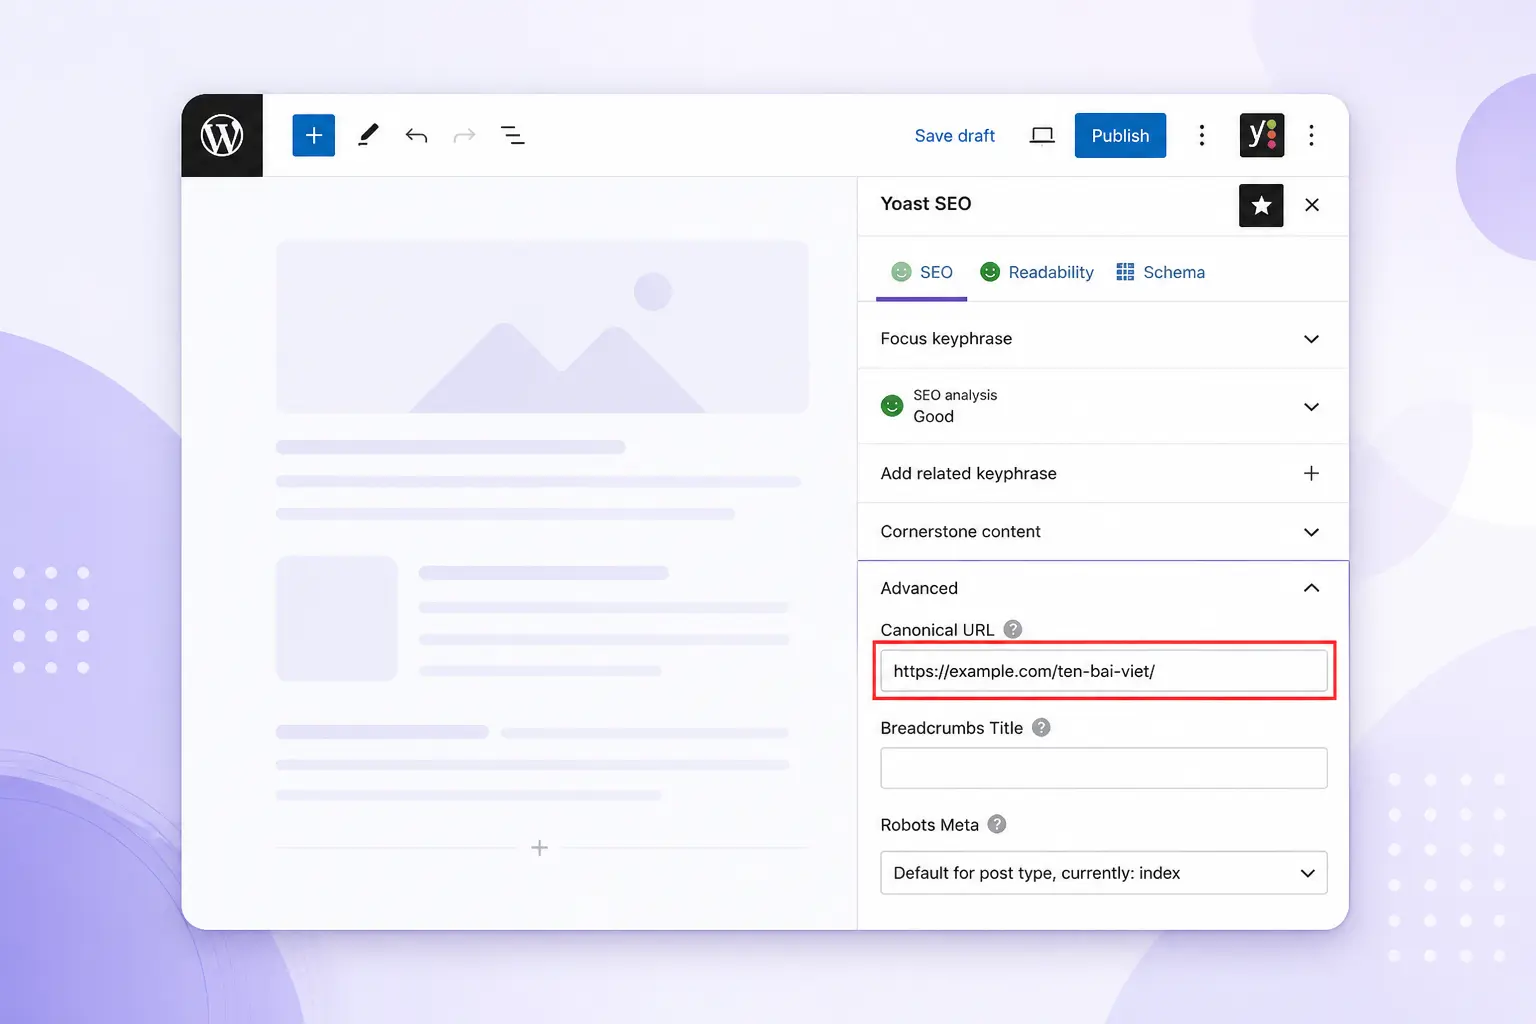Click the featured image placeholder
Screen dimensions: 1536x1024
tap(542, 326)
